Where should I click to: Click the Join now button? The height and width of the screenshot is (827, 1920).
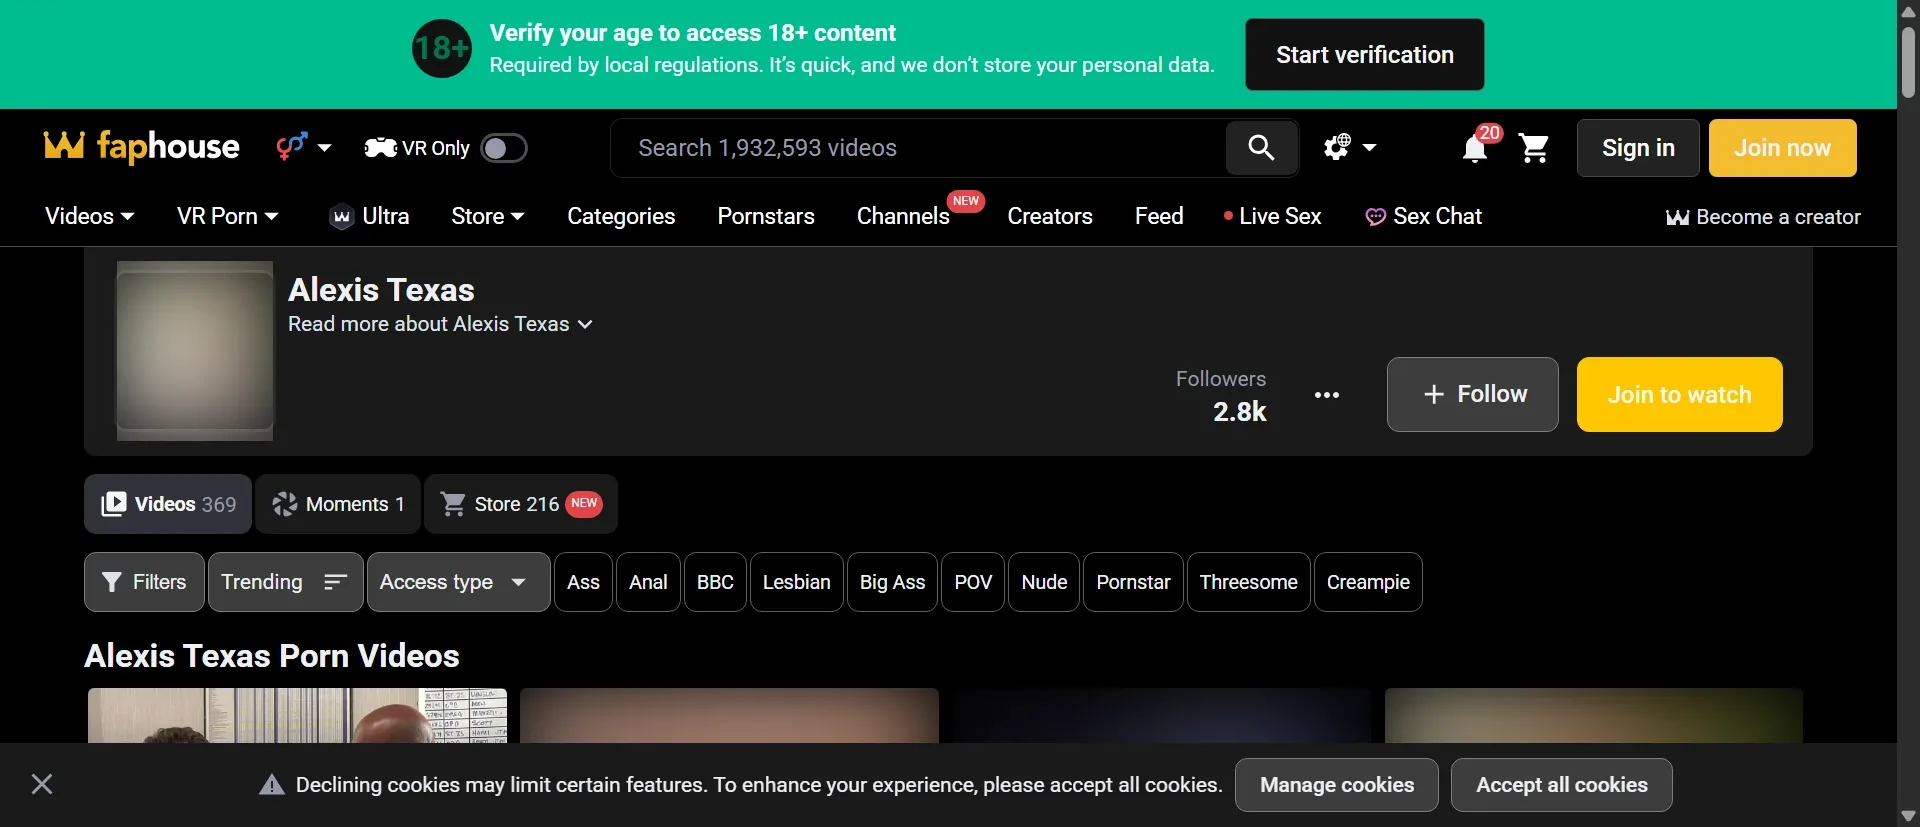[1783, 148]
